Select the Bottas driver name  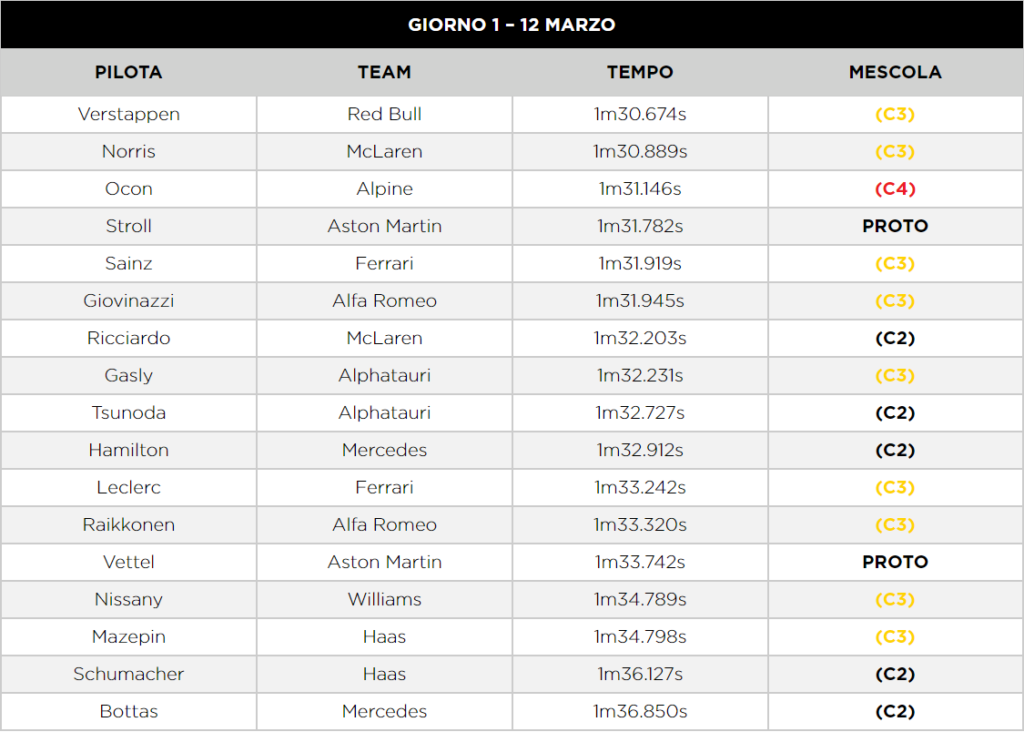129,712
